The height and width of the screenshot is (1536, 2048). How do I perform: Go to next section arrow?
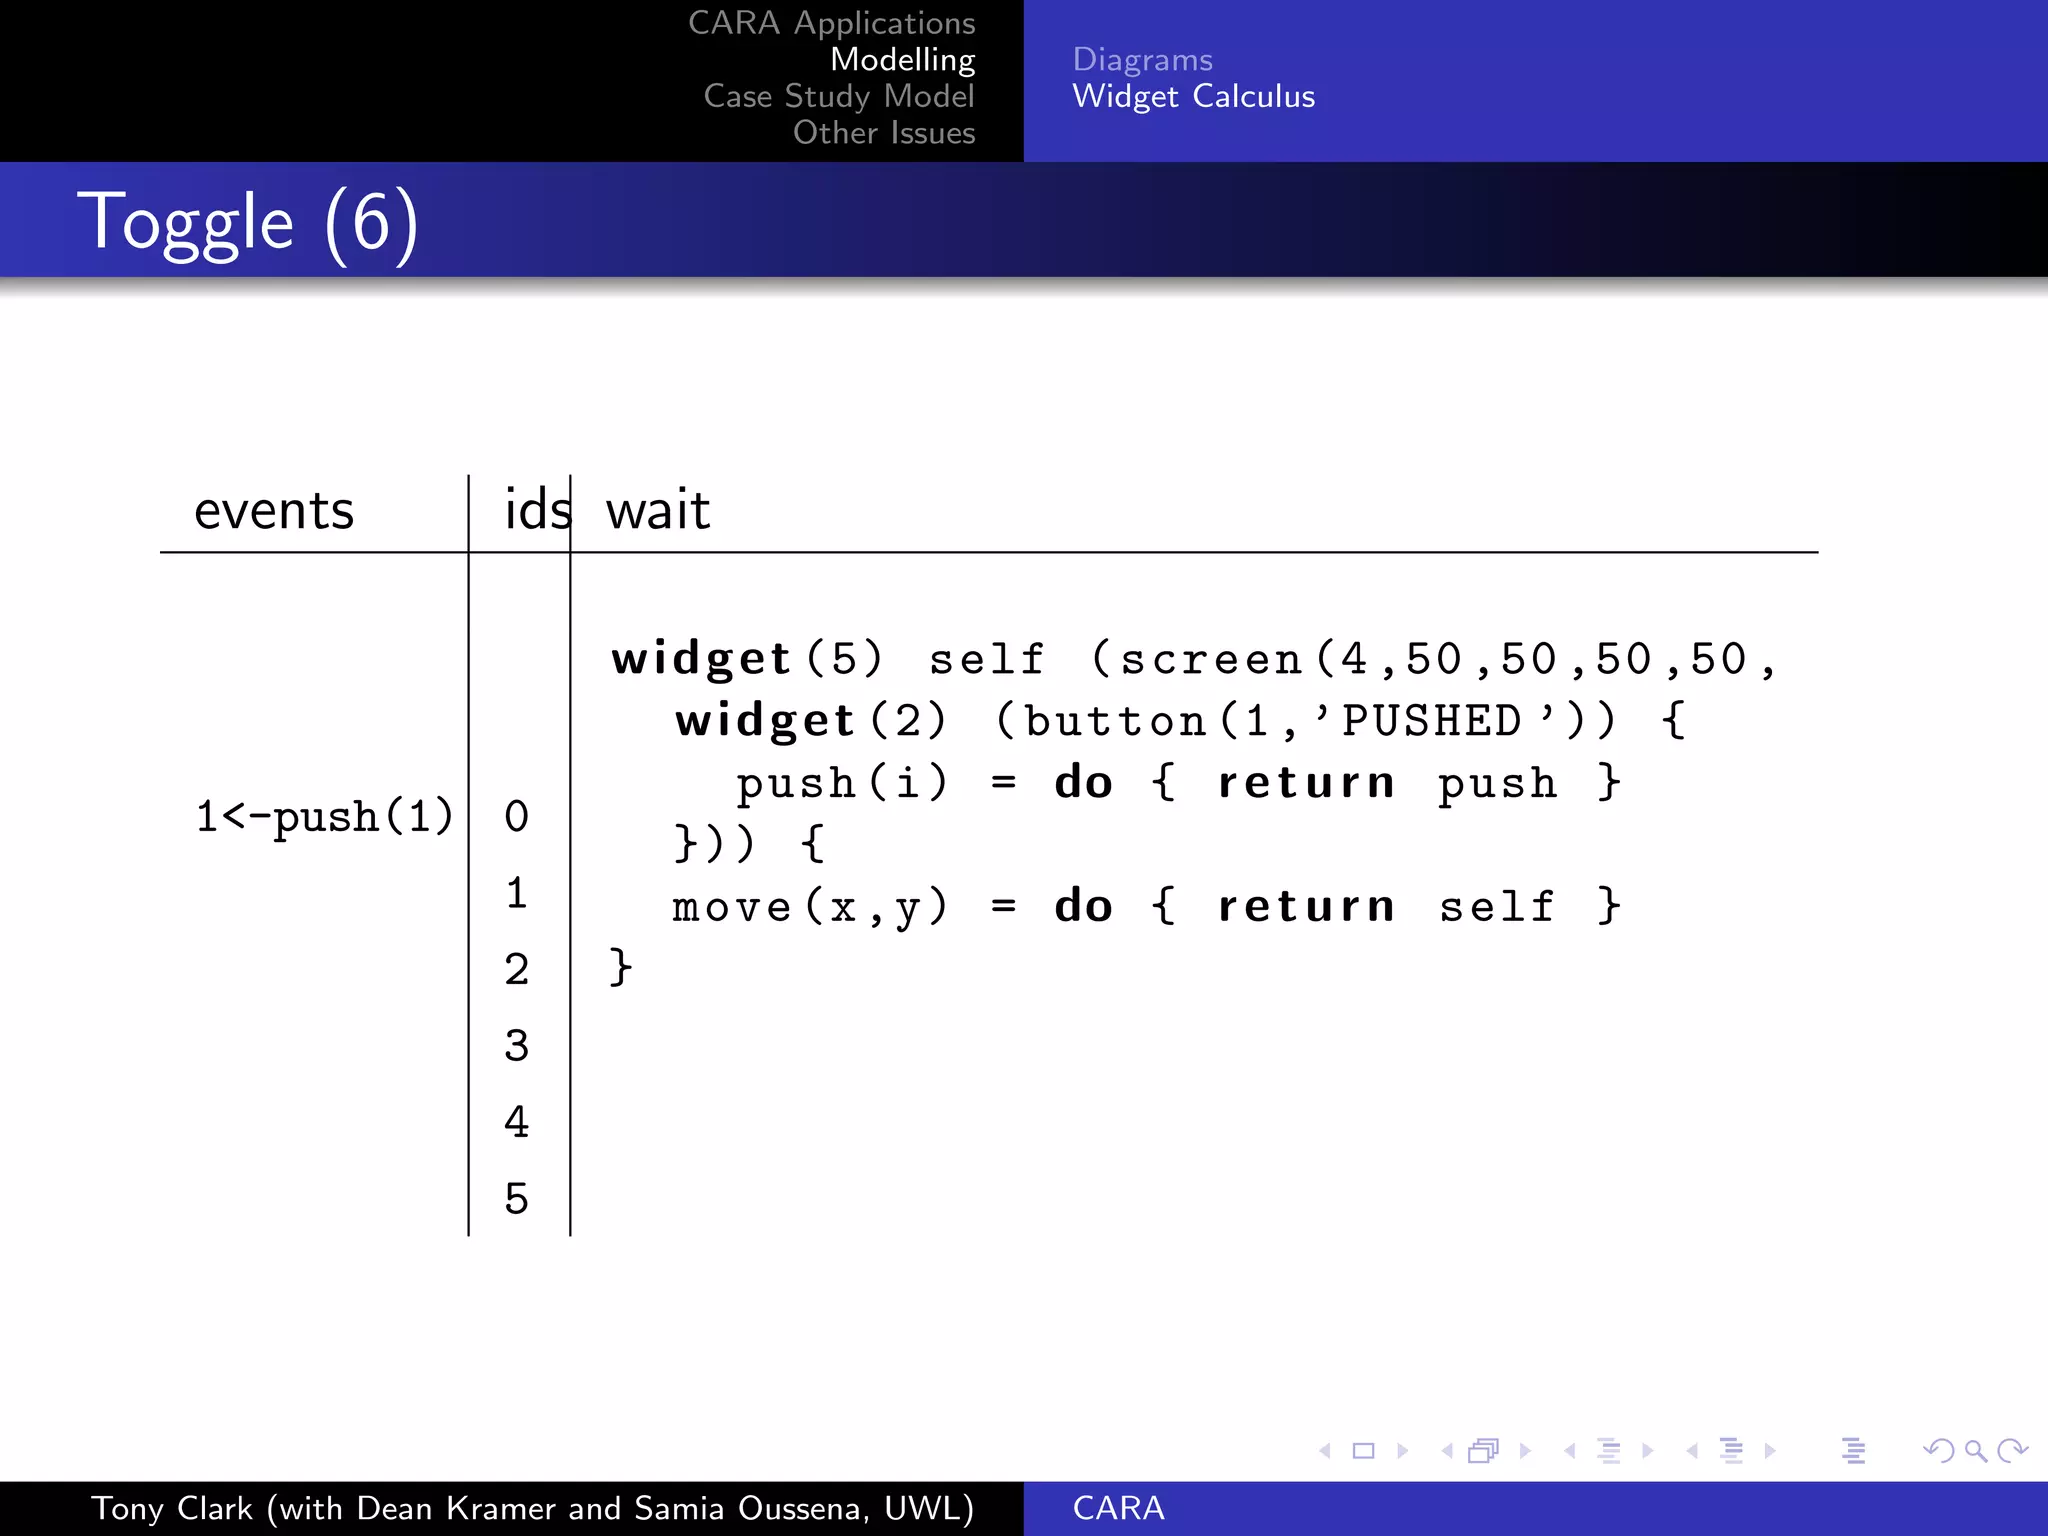coord(1770,1451)
